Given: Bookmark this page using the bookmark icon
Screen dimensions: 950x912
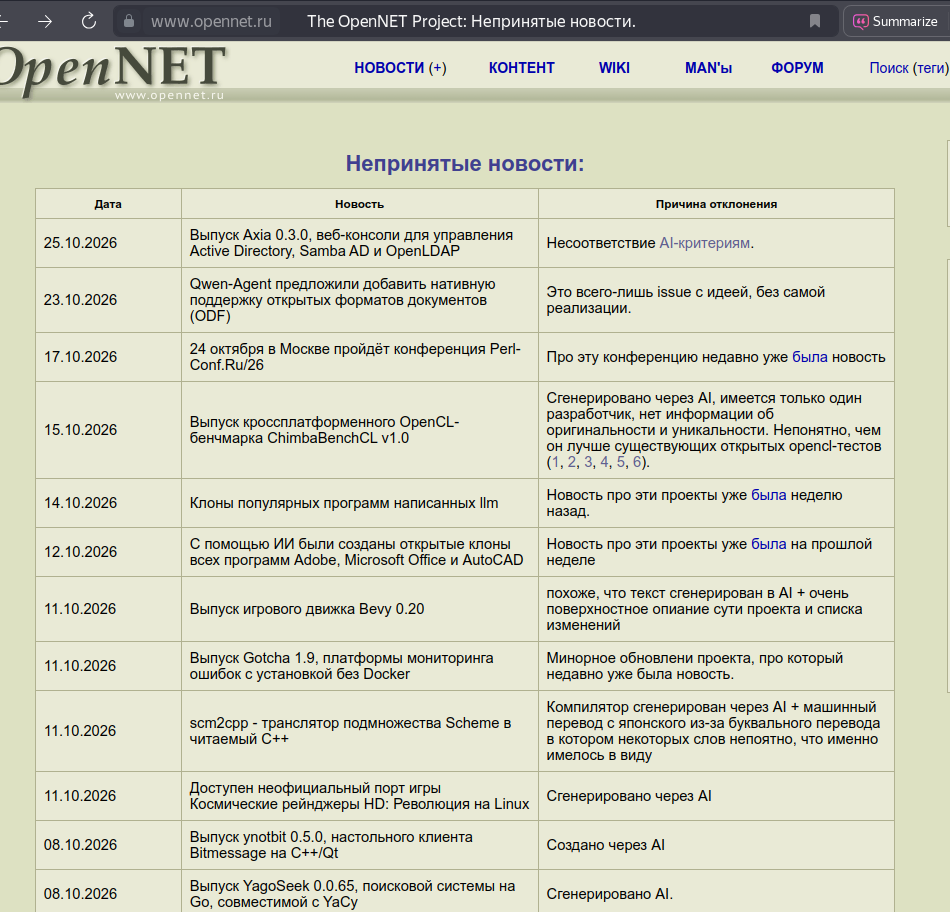Looking at the screenshot, I should coord(815,21).
